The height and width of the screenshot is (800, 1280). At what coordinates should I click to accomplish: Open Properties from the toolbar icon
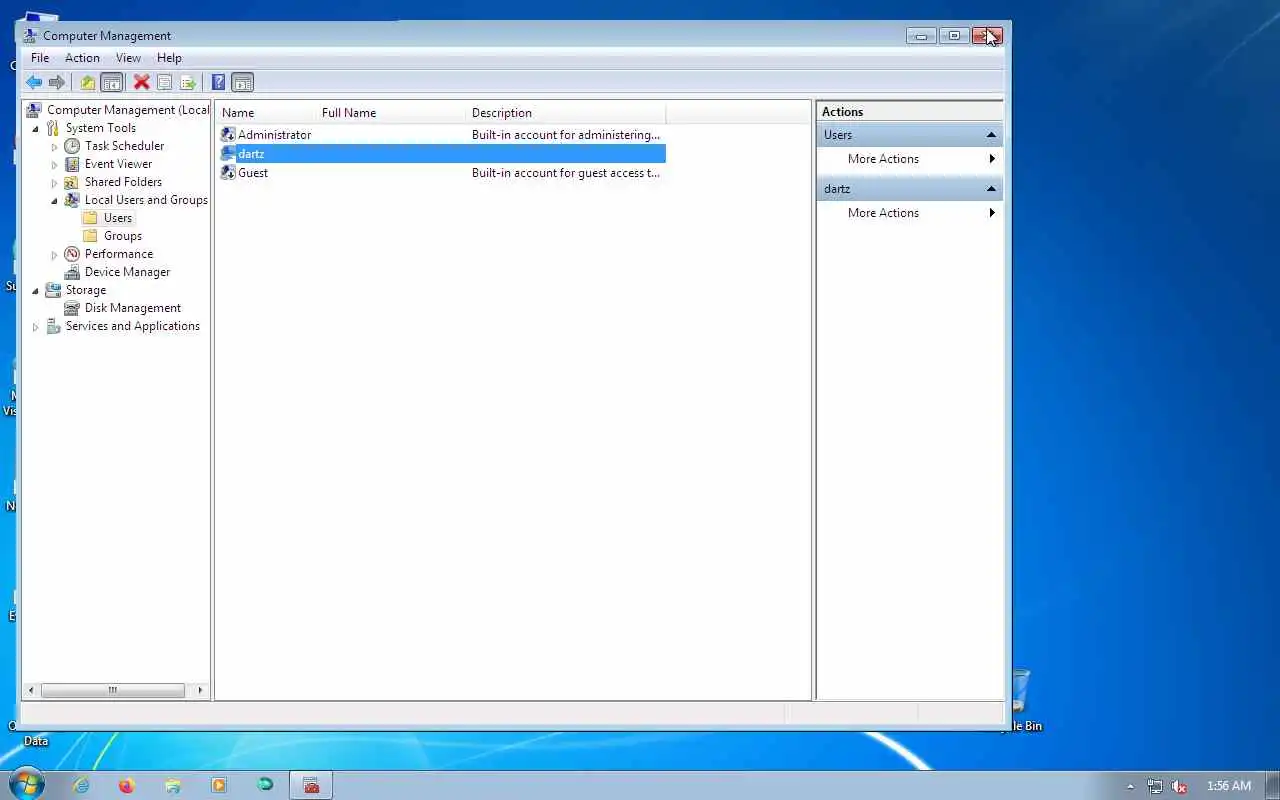click(165, 83)
